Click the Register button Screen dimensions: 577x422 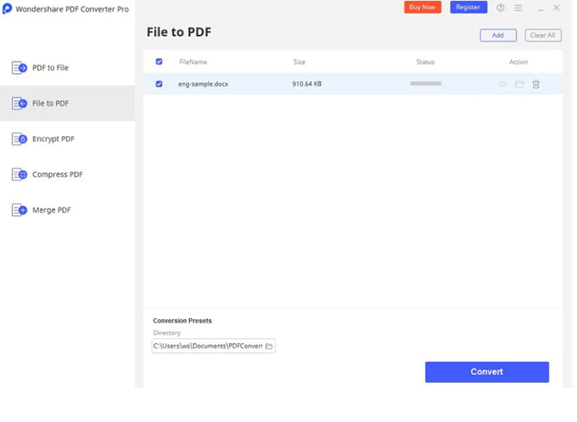(468, 7)
